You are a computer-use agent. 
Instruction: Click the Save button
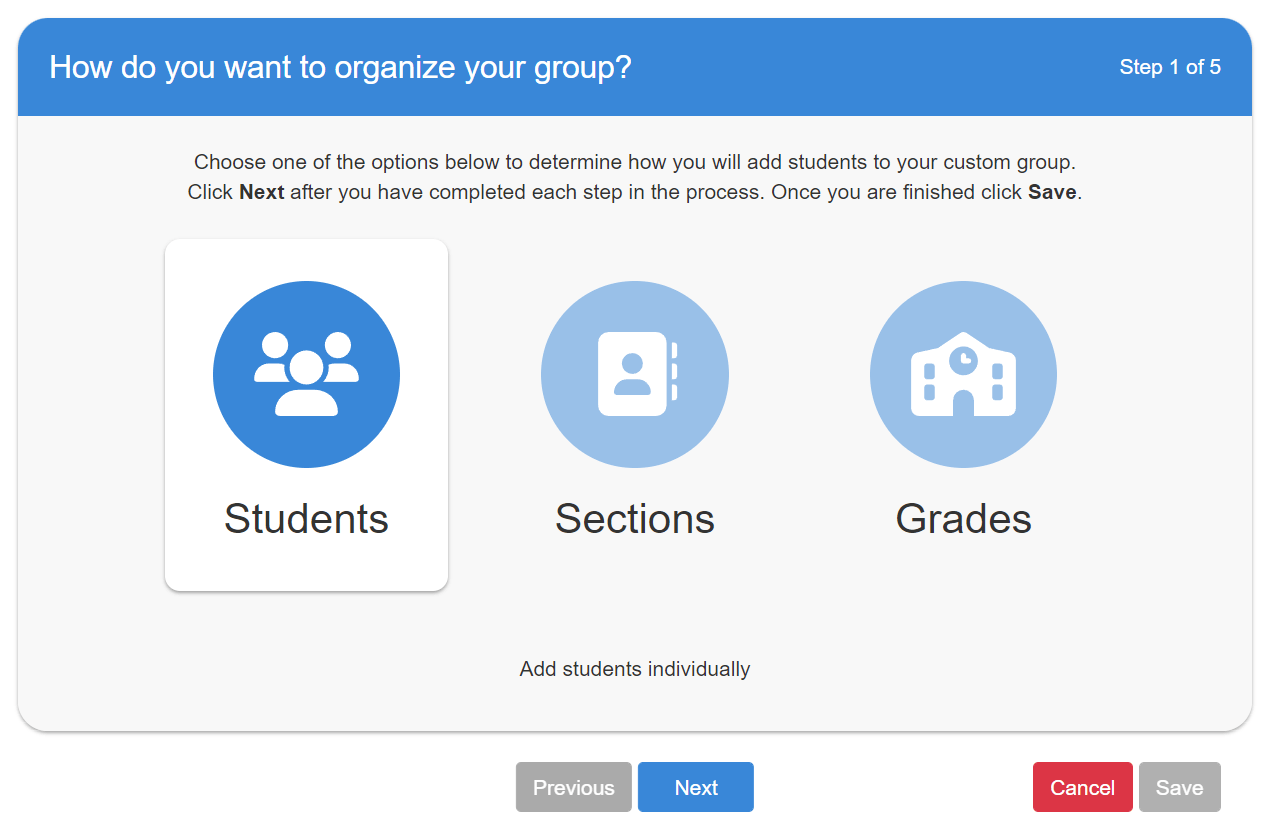click(x=1179, y=787)
